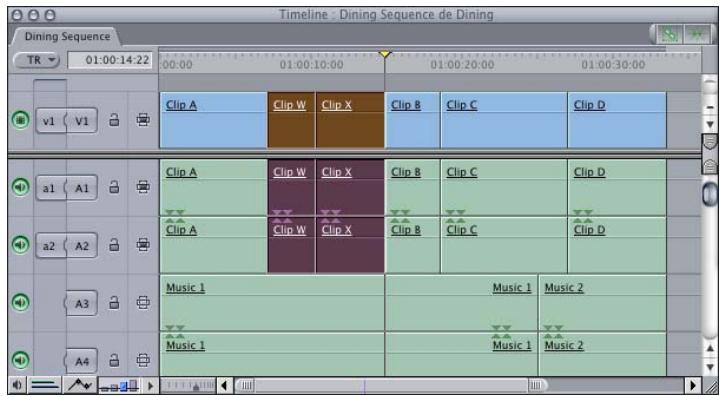Toggle Auto Select on track A2
The width and height of the screenshot is (721, 396).
pos(143,245)
